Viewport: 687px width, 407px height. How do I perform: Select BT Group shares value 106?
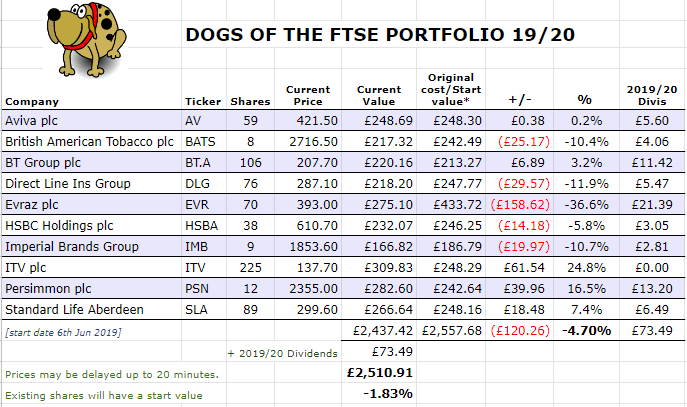[x=250, y=163]
